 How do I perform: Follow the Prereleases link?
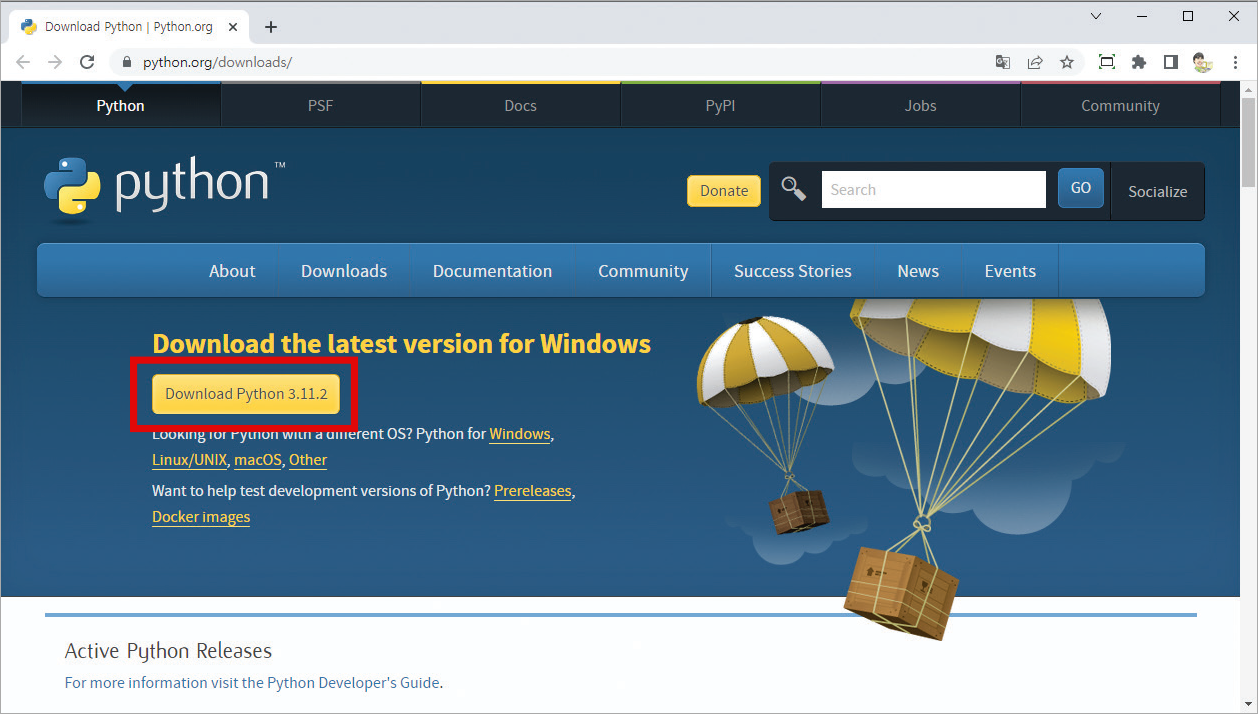click(532, 491)
